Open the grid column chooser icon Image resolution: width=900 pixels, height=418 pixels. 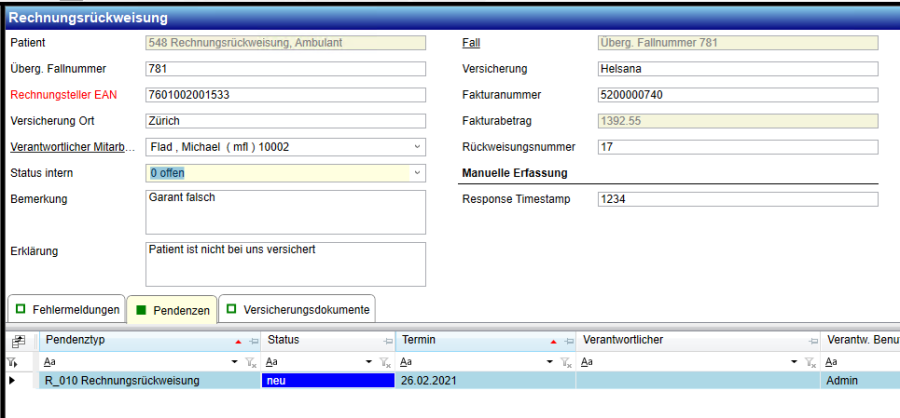pyautogui.click(x=19, y=342)
